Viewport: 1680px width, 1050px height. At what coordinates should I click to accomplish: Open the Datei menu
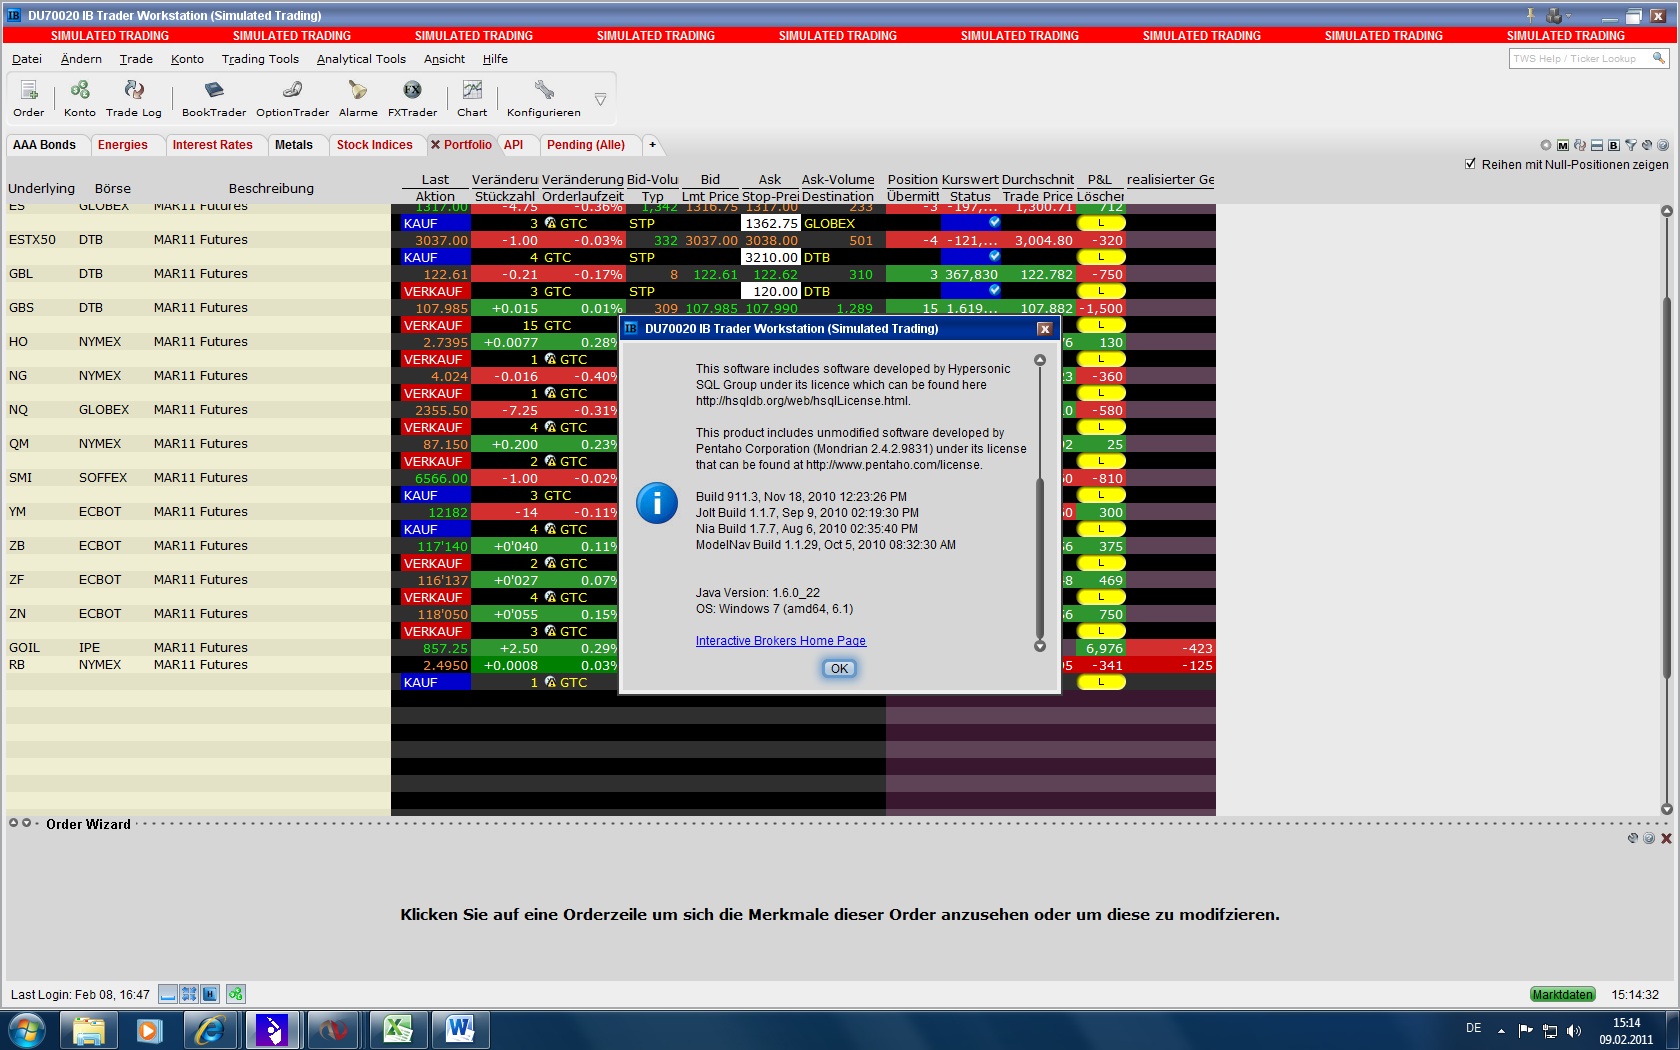click(27, 59)
